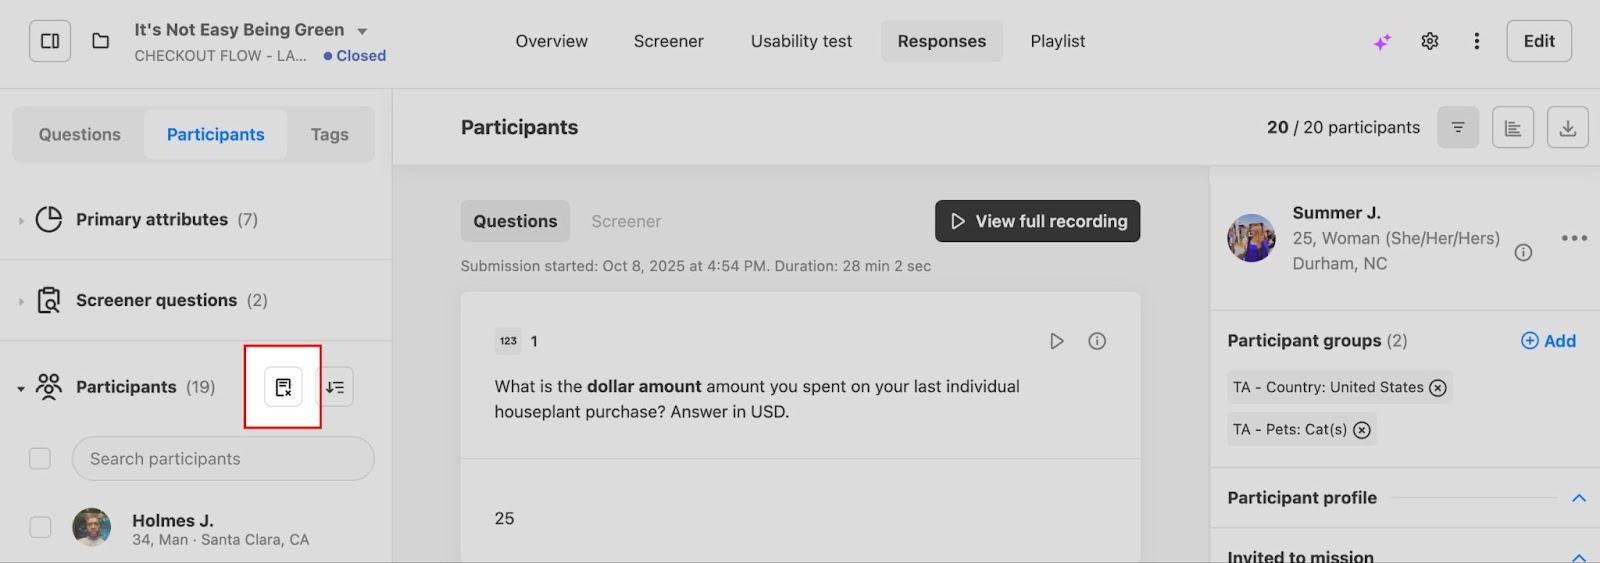Open the folder icon in header
Screen dimensions: 1600x563
[100, 41]
